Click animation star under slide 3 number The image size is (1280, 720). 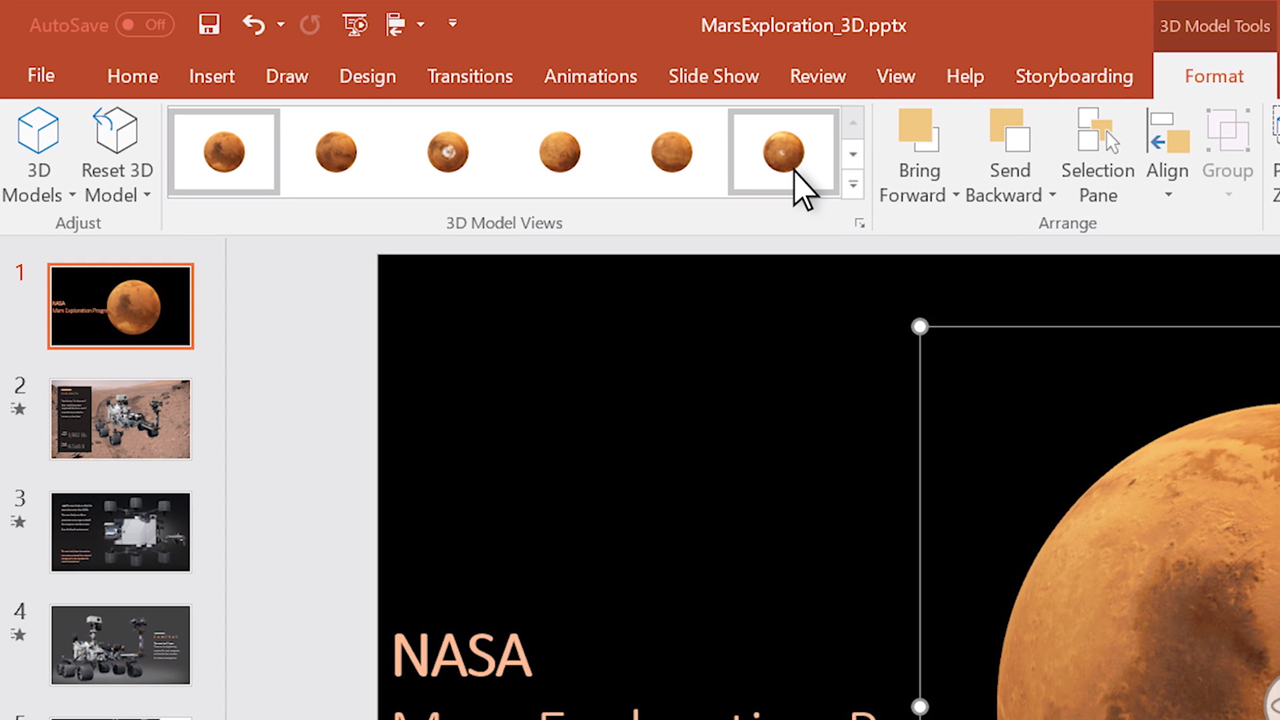pos(18,522)
